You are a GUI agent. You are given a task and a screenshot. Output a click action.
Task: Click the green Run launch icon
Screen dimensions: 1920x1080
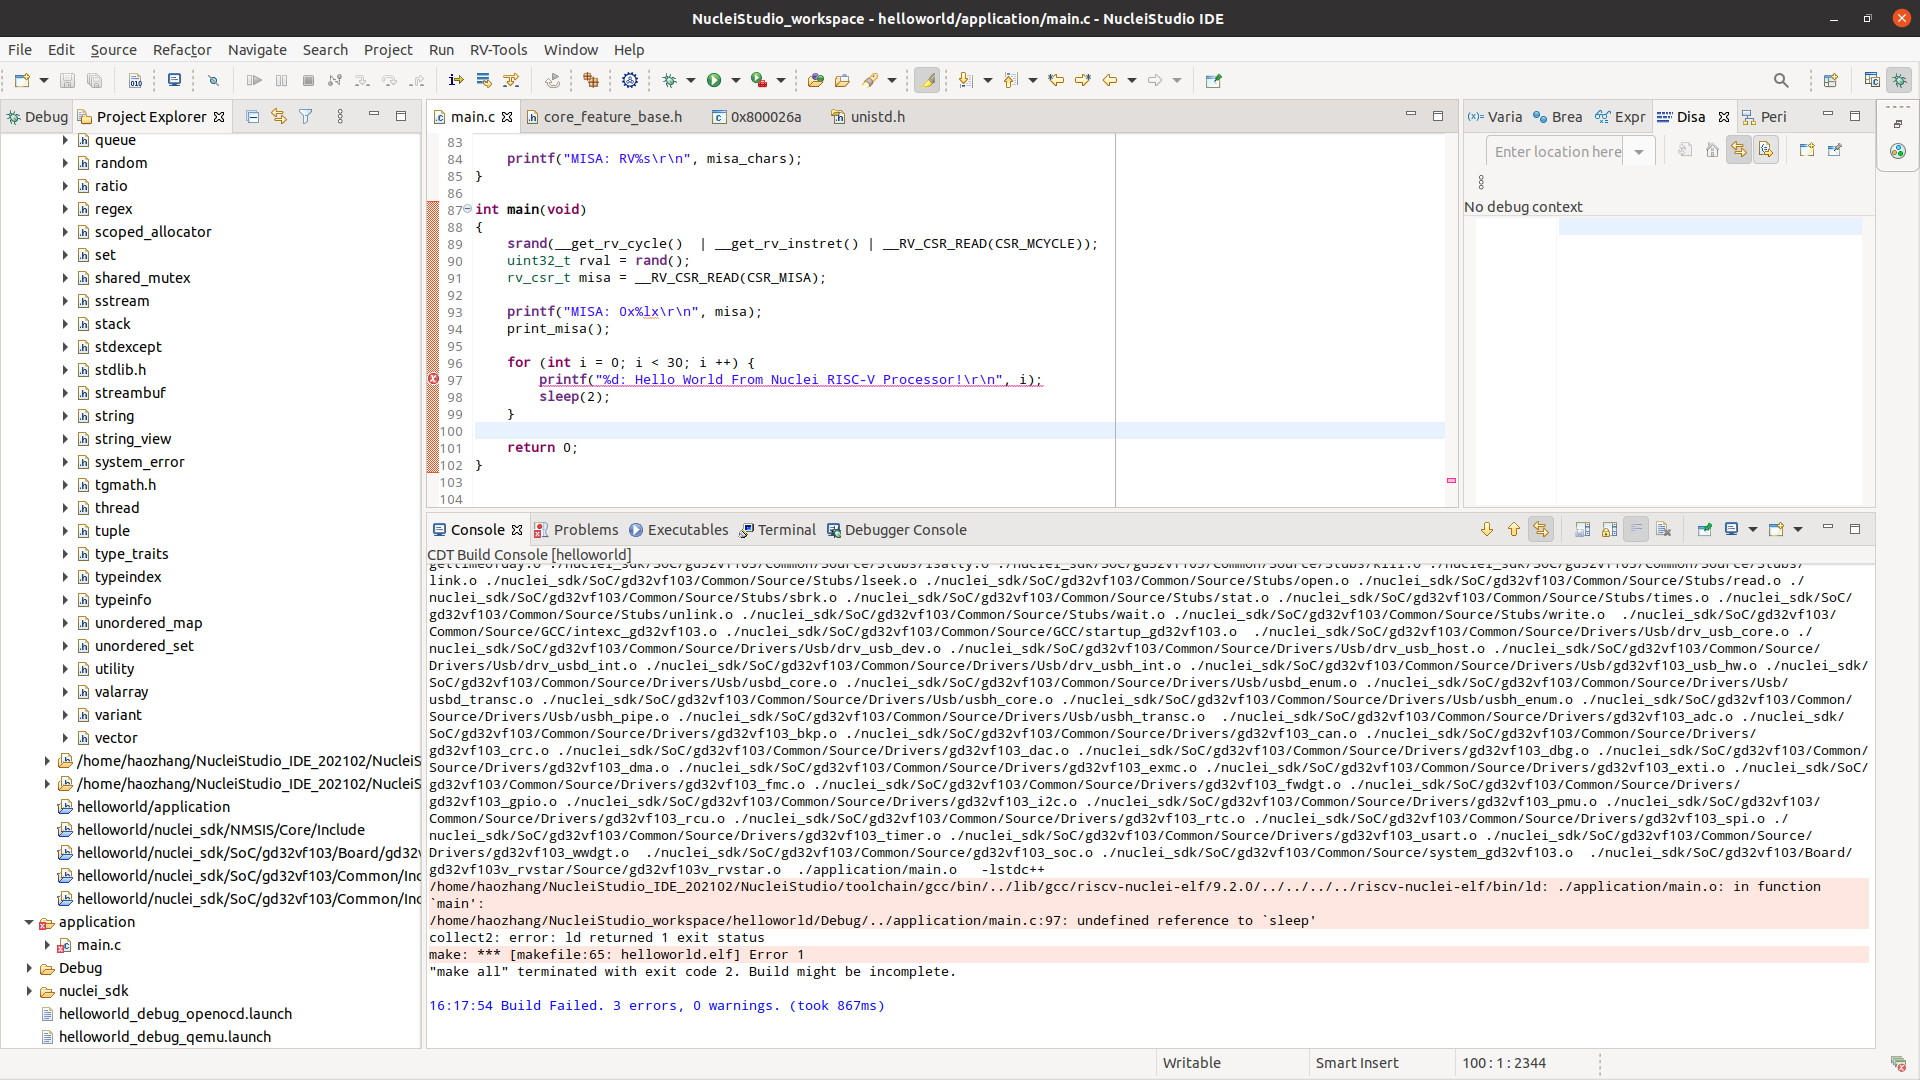(x=714, y=81)
